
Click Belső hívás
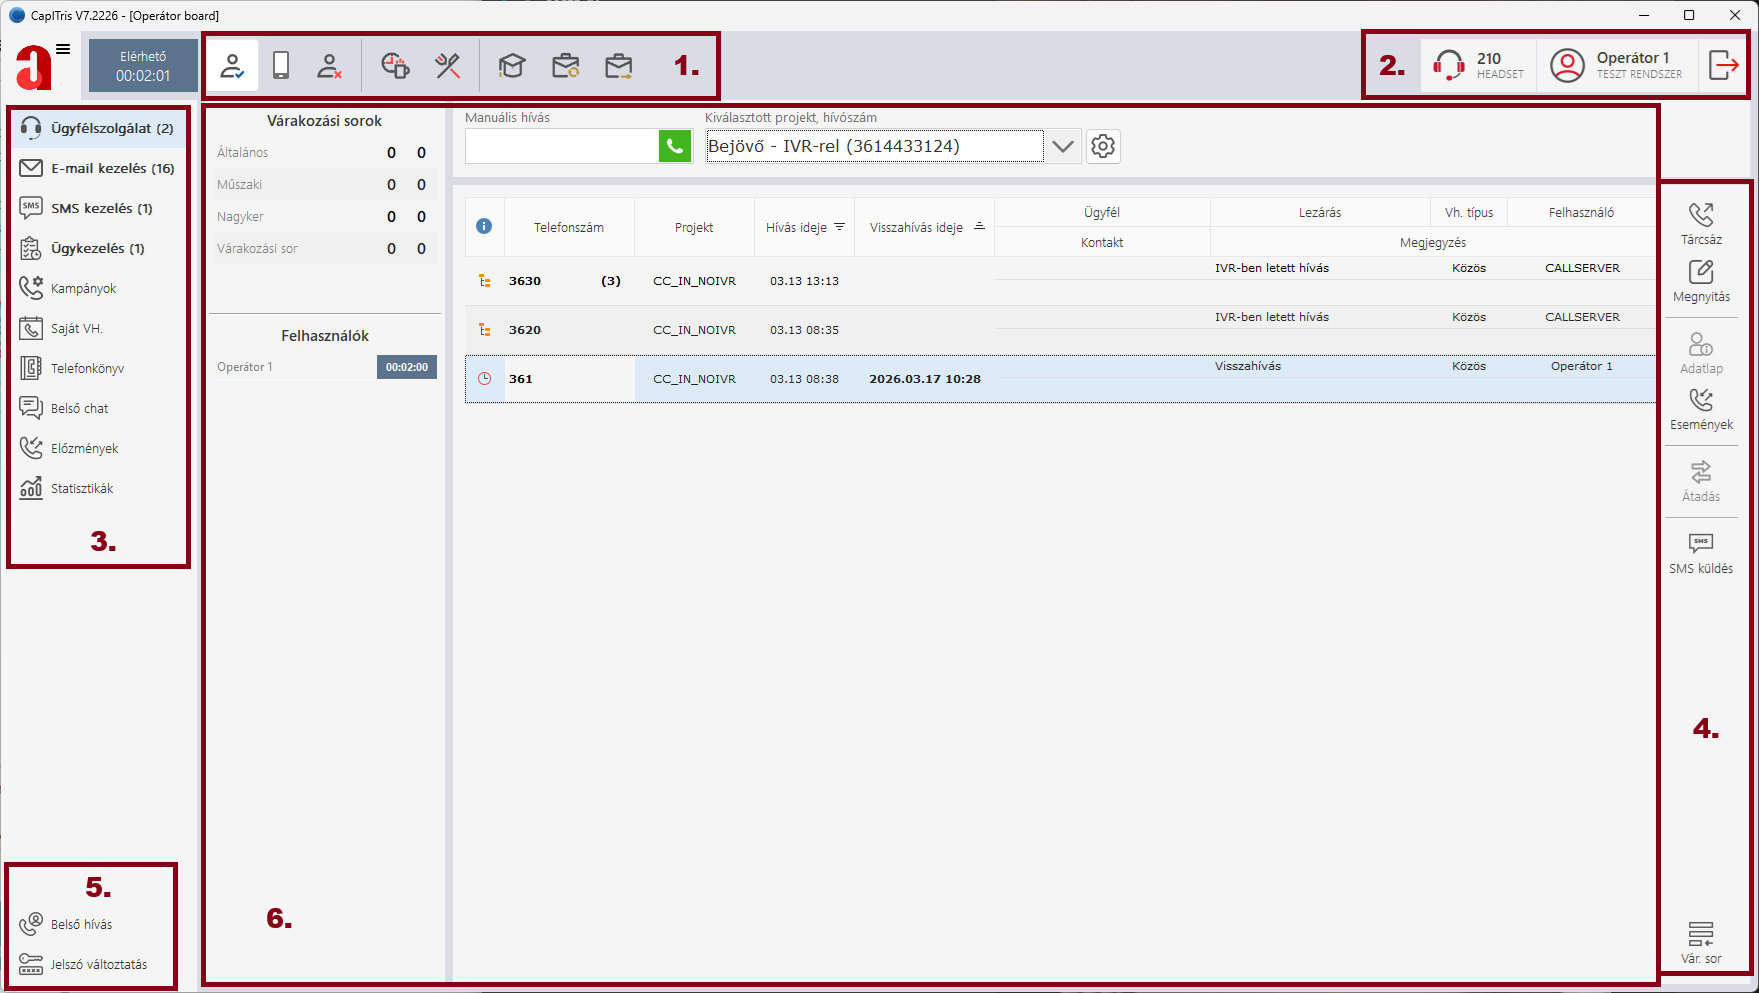81,924
